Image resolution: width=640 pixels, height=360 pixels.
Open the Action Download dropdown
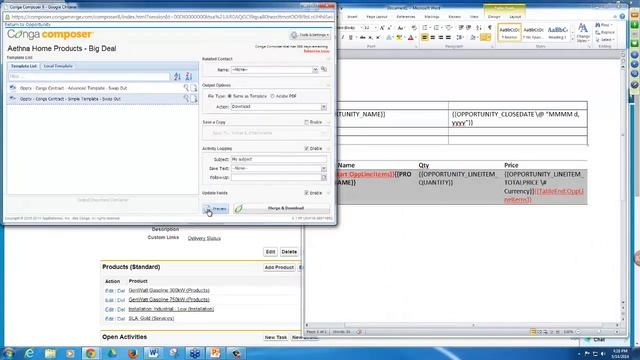pos(324,107)
